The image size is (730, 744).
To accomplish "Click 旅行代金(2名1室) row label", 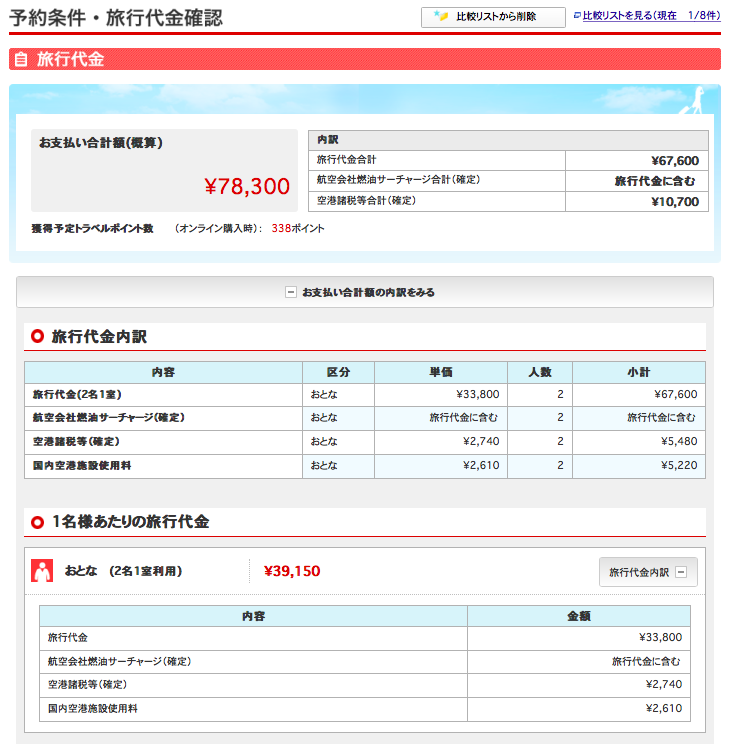I will pyautogui.click(x=77, y=394).
